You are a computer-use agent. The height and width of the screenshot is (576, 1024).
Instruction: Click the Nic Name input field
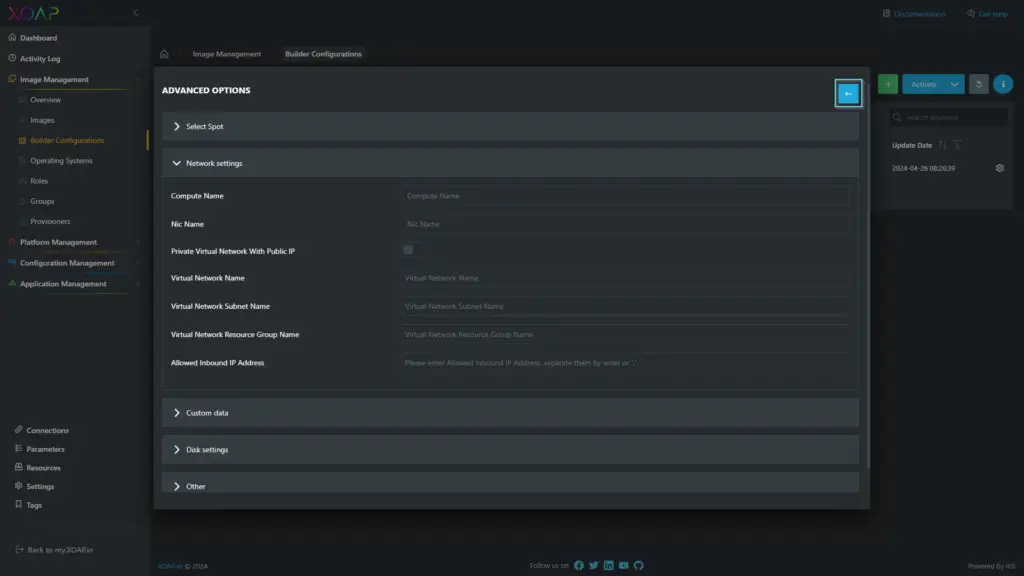[x=626, y=224]
